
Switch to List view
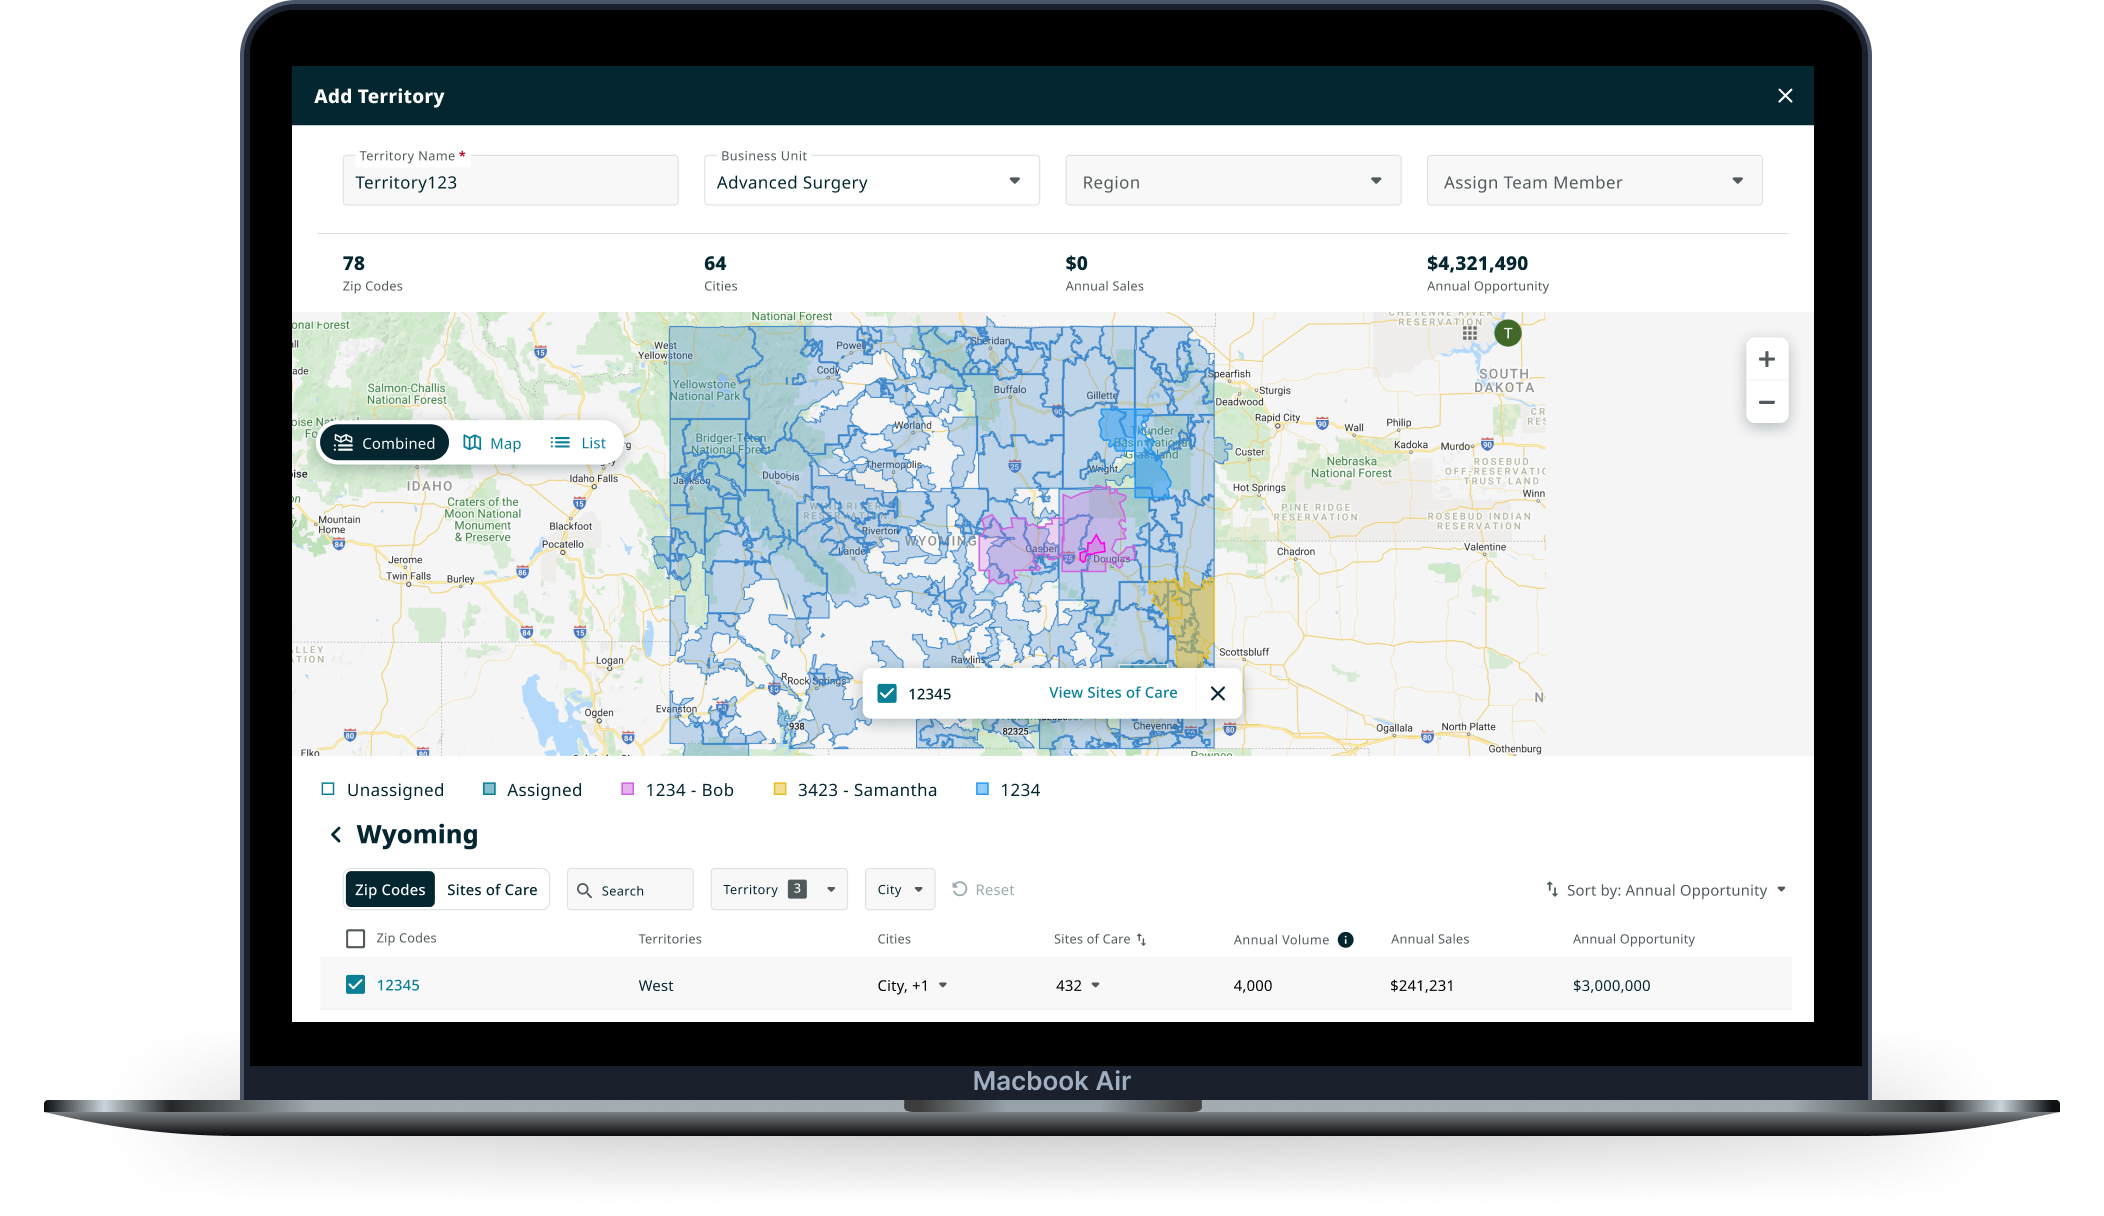pos(578,443)
